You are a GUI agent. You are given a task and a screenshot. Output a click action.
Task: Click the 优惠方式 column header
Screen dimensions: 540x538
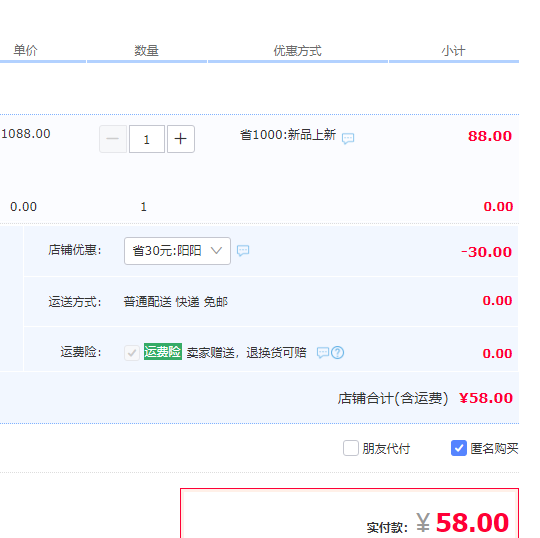pyautogui.click(x=297, y=51)
